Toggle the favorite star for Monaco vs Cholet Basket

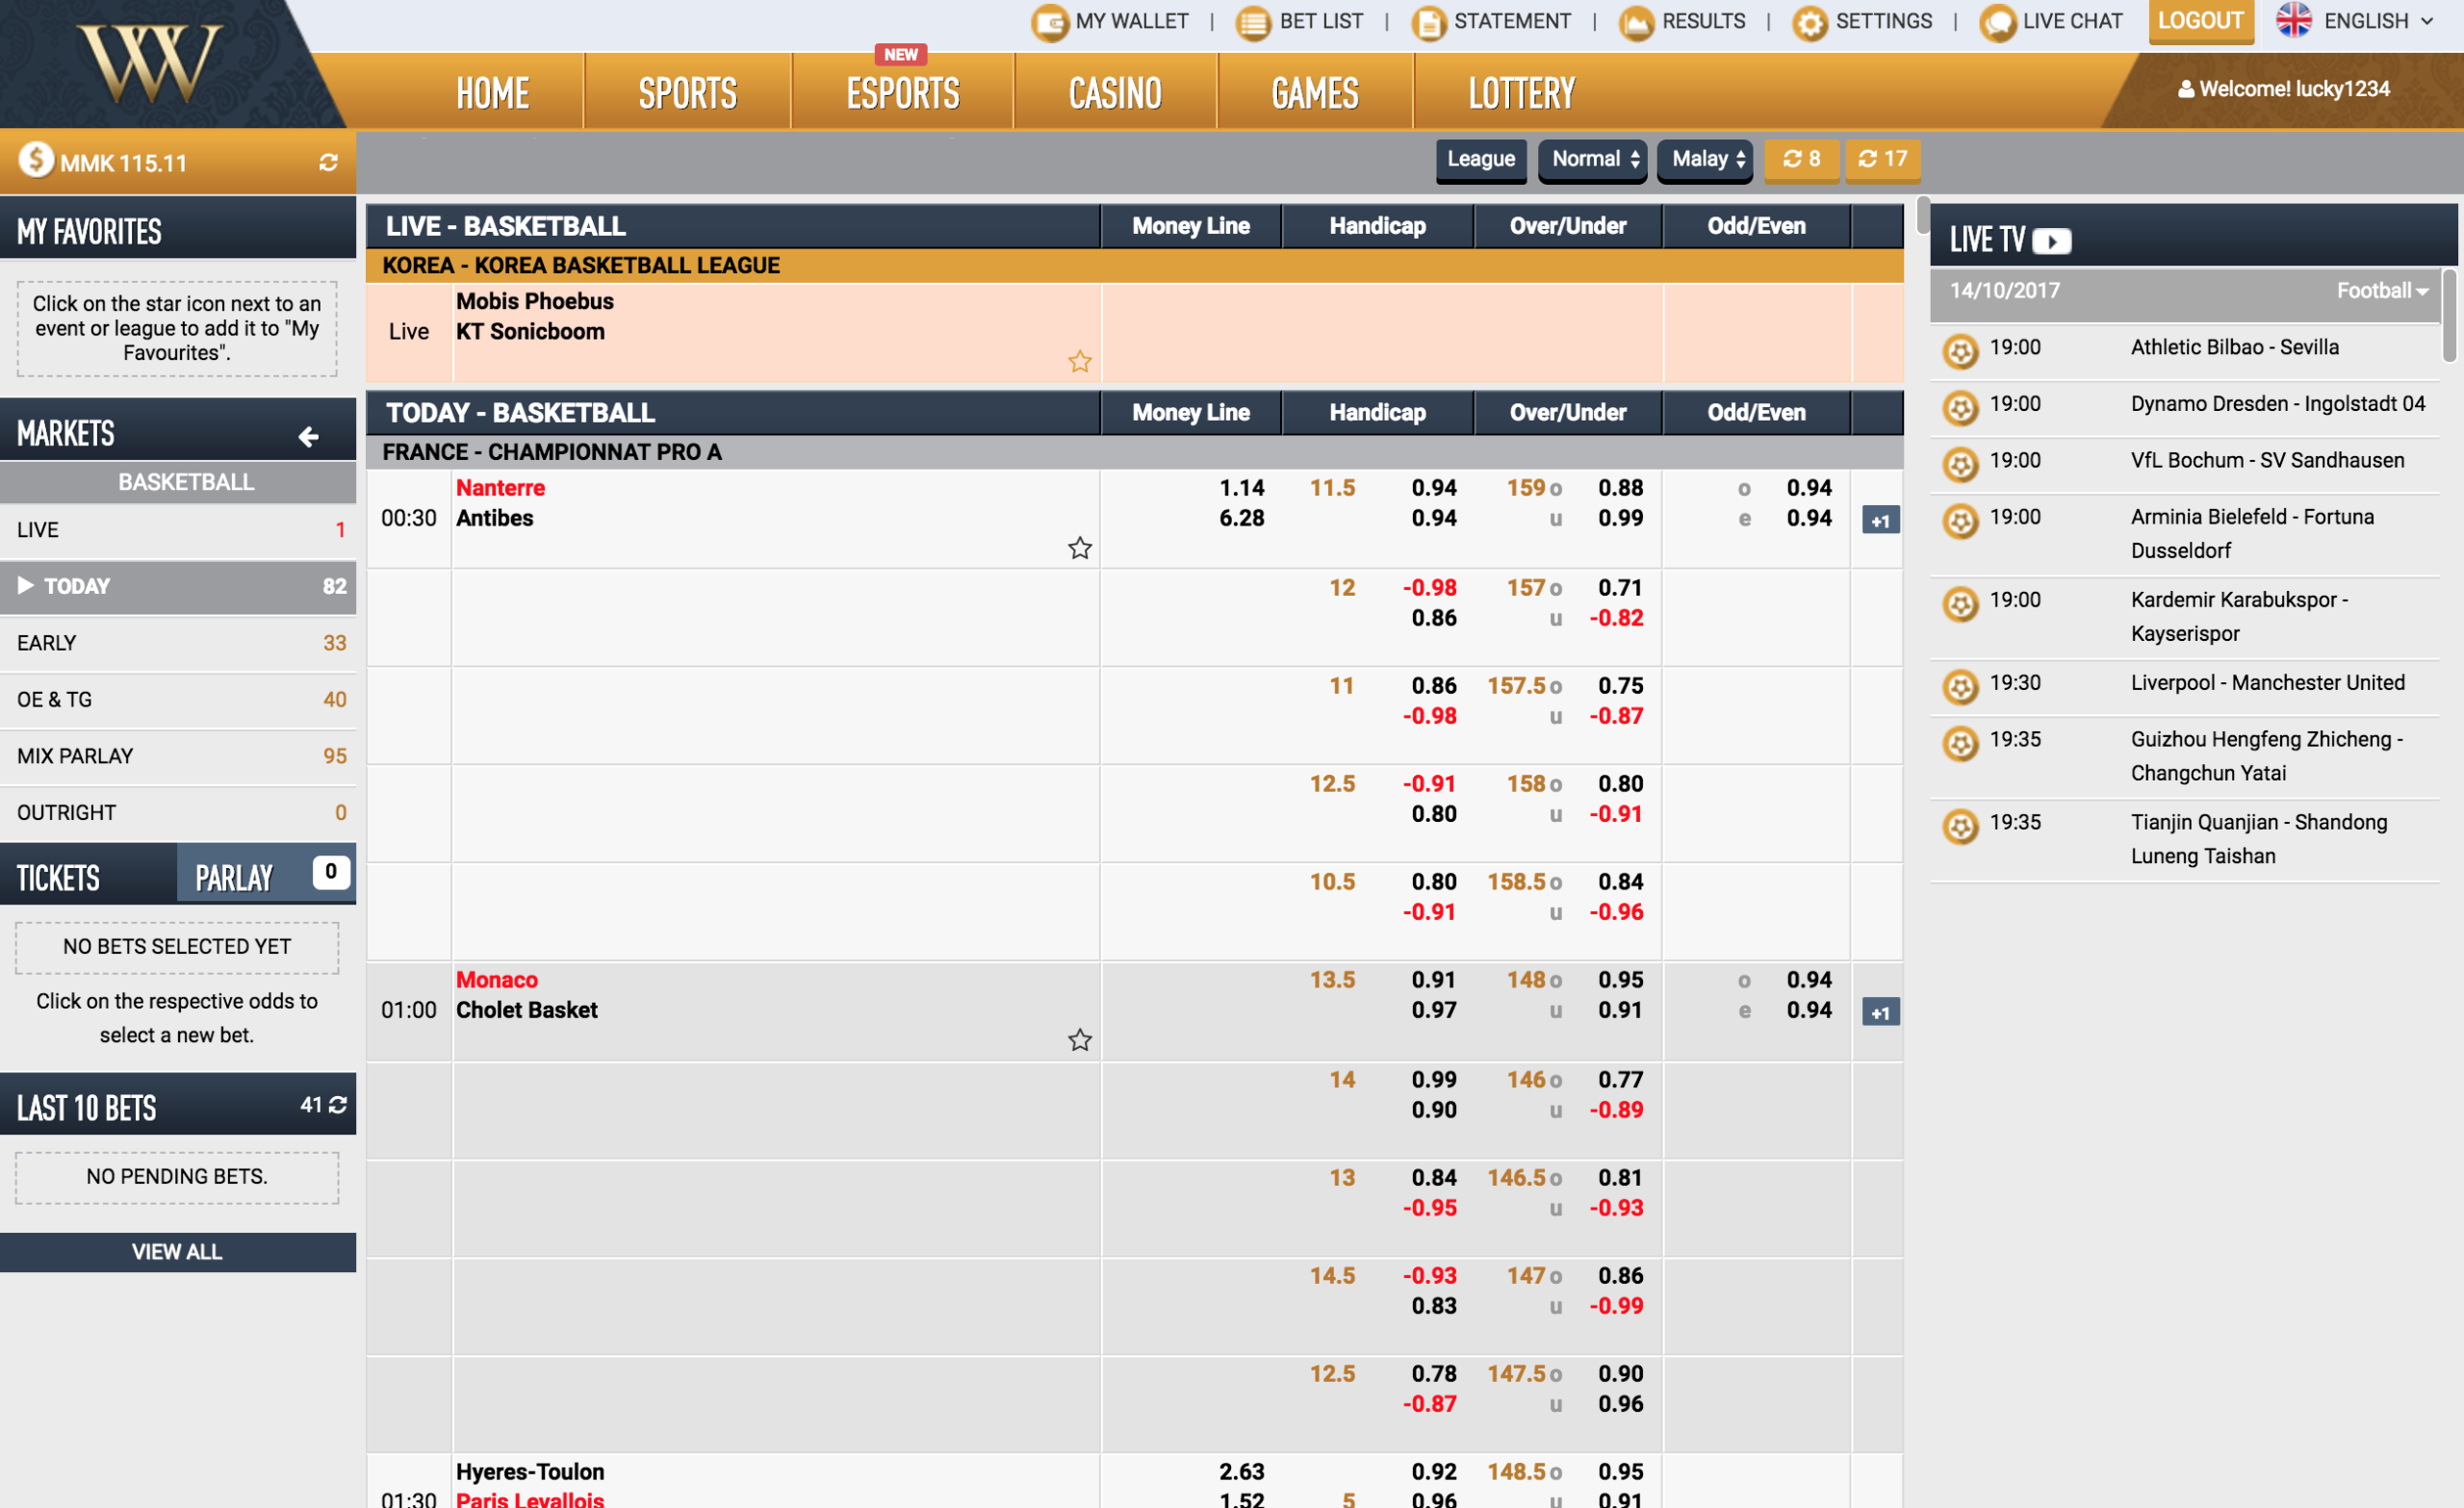point(1079,1040)
